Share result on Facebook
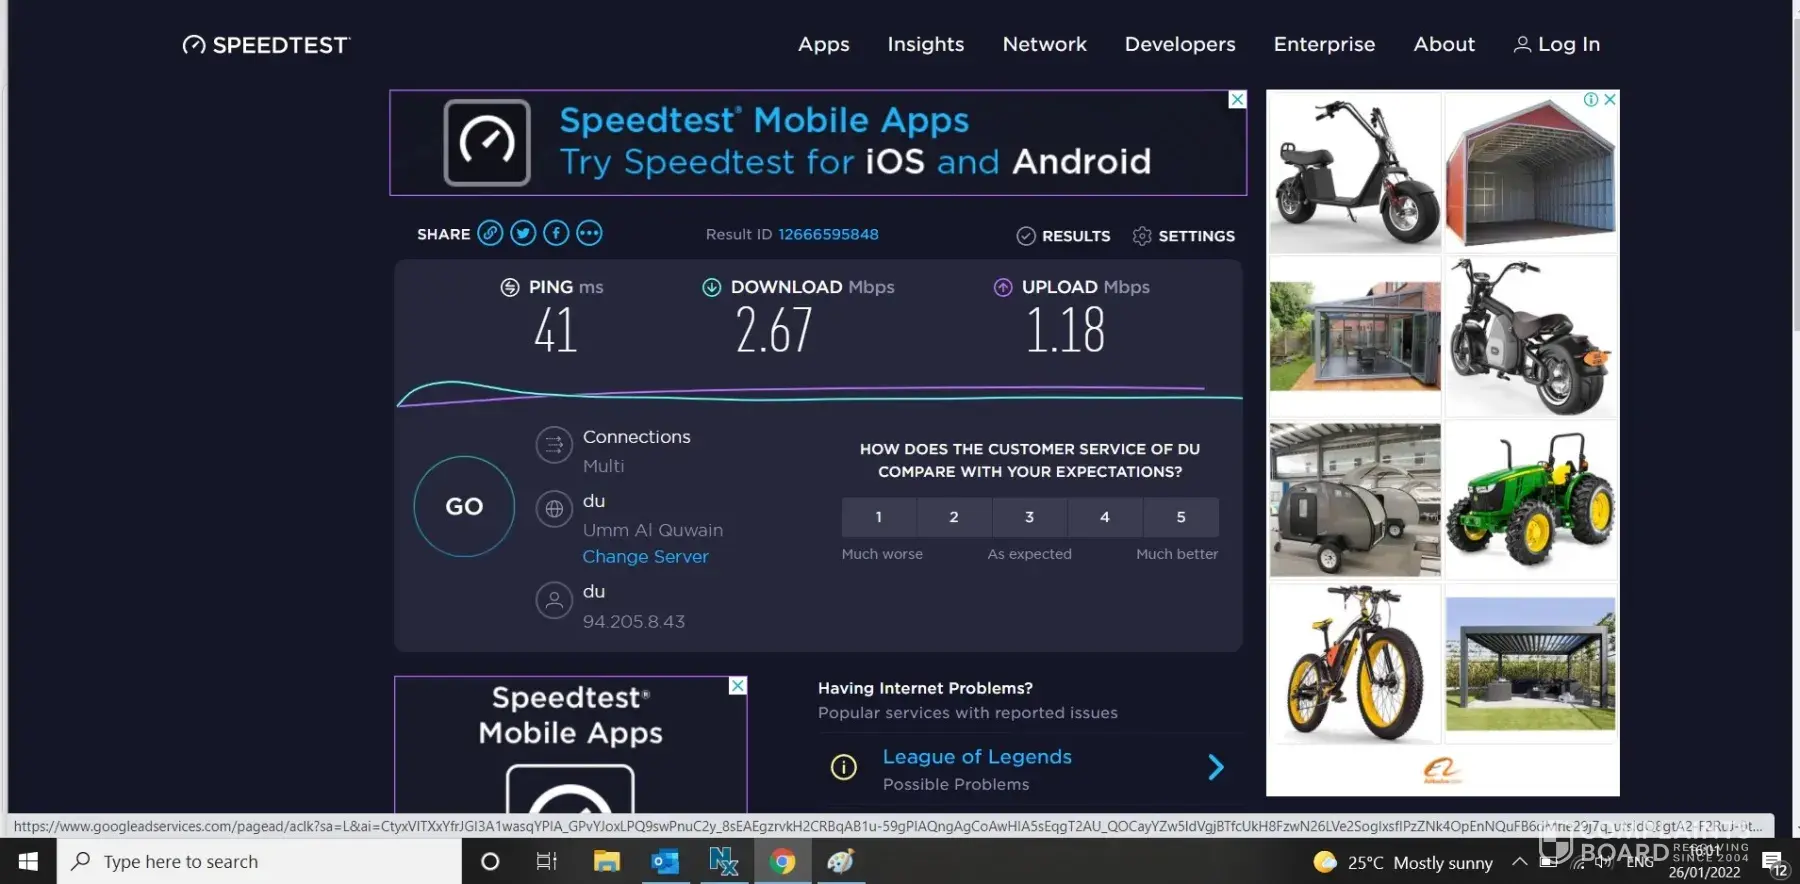The image size is (1800, 884). (x=556, y=234)
